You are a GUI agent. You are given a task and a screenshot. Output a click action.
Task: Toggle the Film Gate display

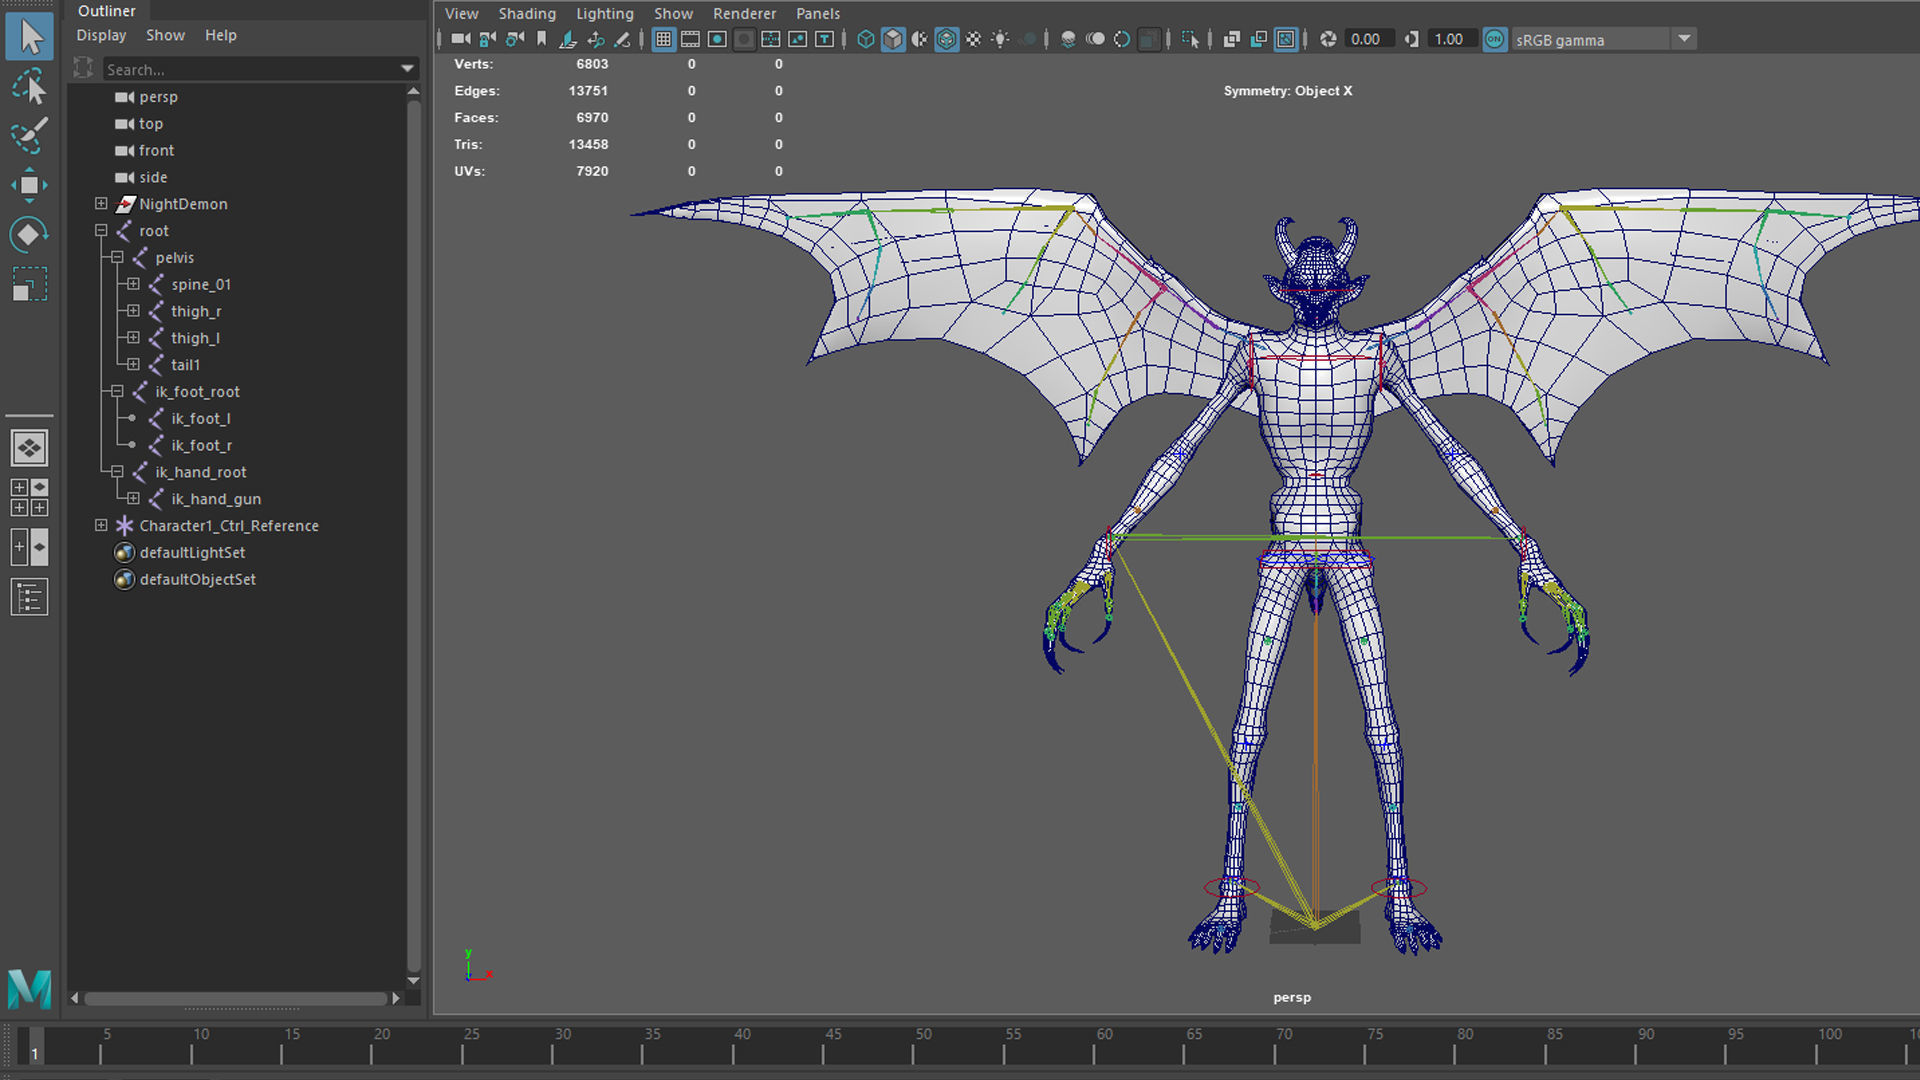point(690,39)
